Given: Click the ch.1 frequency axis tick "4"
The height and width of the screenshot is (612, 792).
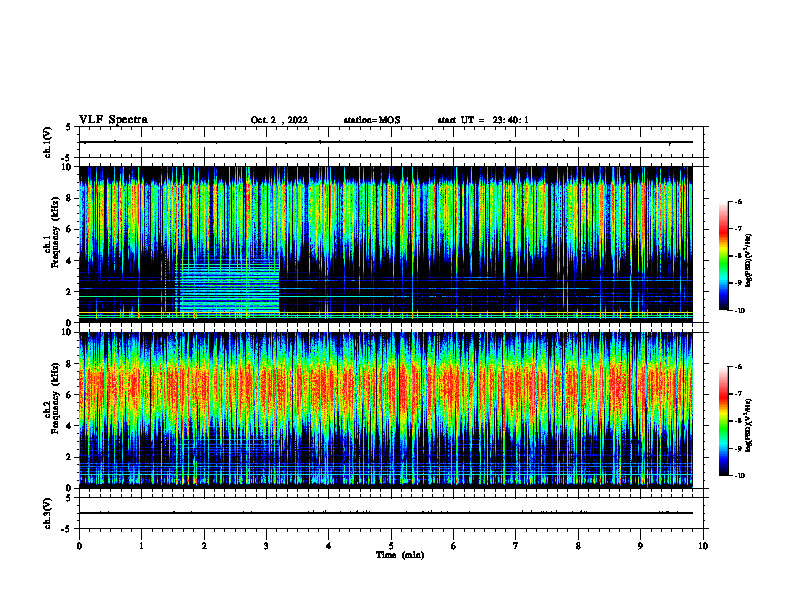Looking at the screenshot, I should (69, 261).
